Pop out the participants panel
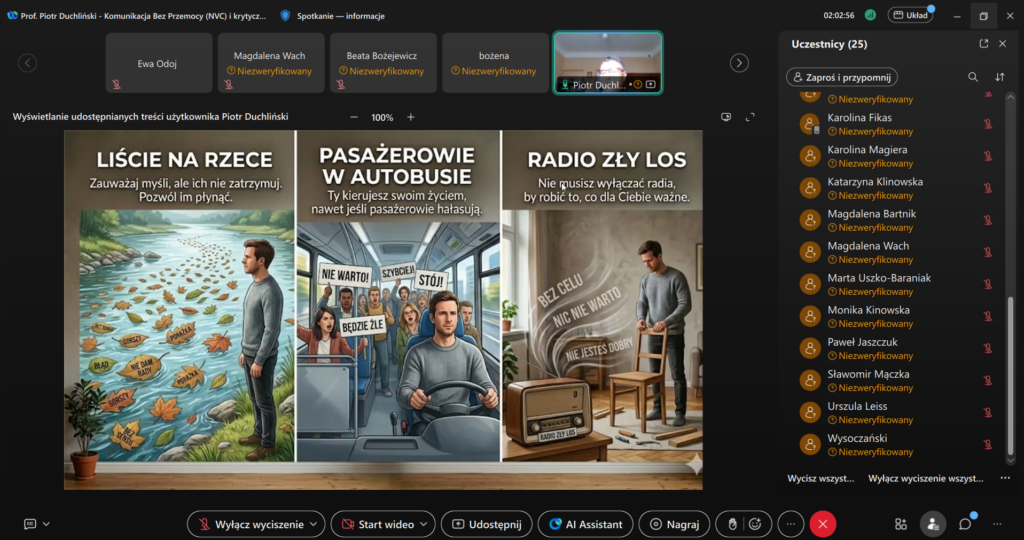The image size is (1024, 540). click(x=984, y=44)
